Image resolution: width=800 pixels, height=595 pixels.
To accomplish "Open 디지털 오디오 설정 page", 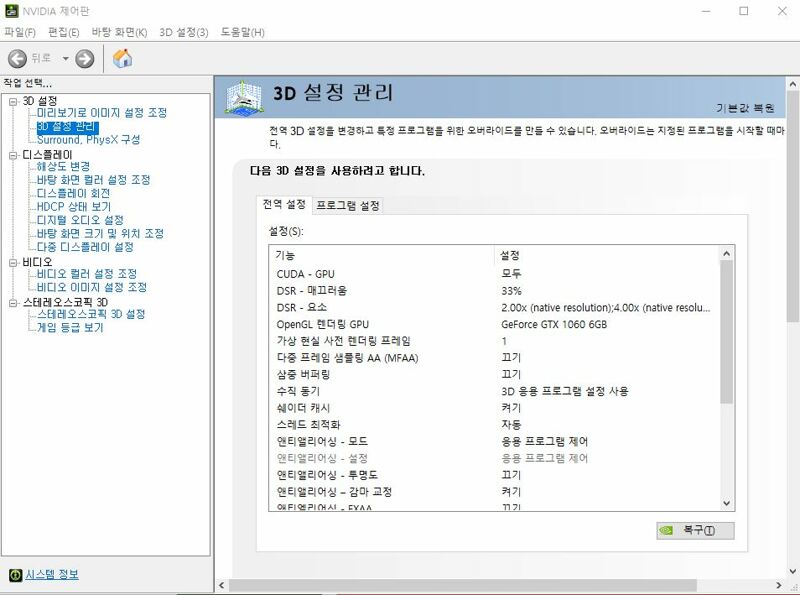I will (x=80, y=220).
